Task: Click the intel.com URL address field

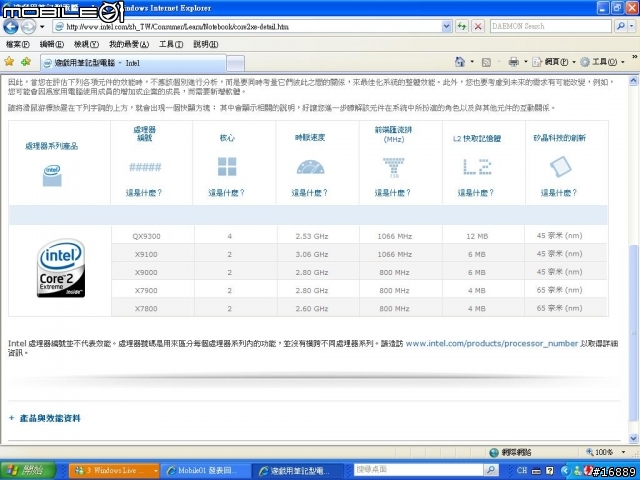Action: (x=247, y=27)
